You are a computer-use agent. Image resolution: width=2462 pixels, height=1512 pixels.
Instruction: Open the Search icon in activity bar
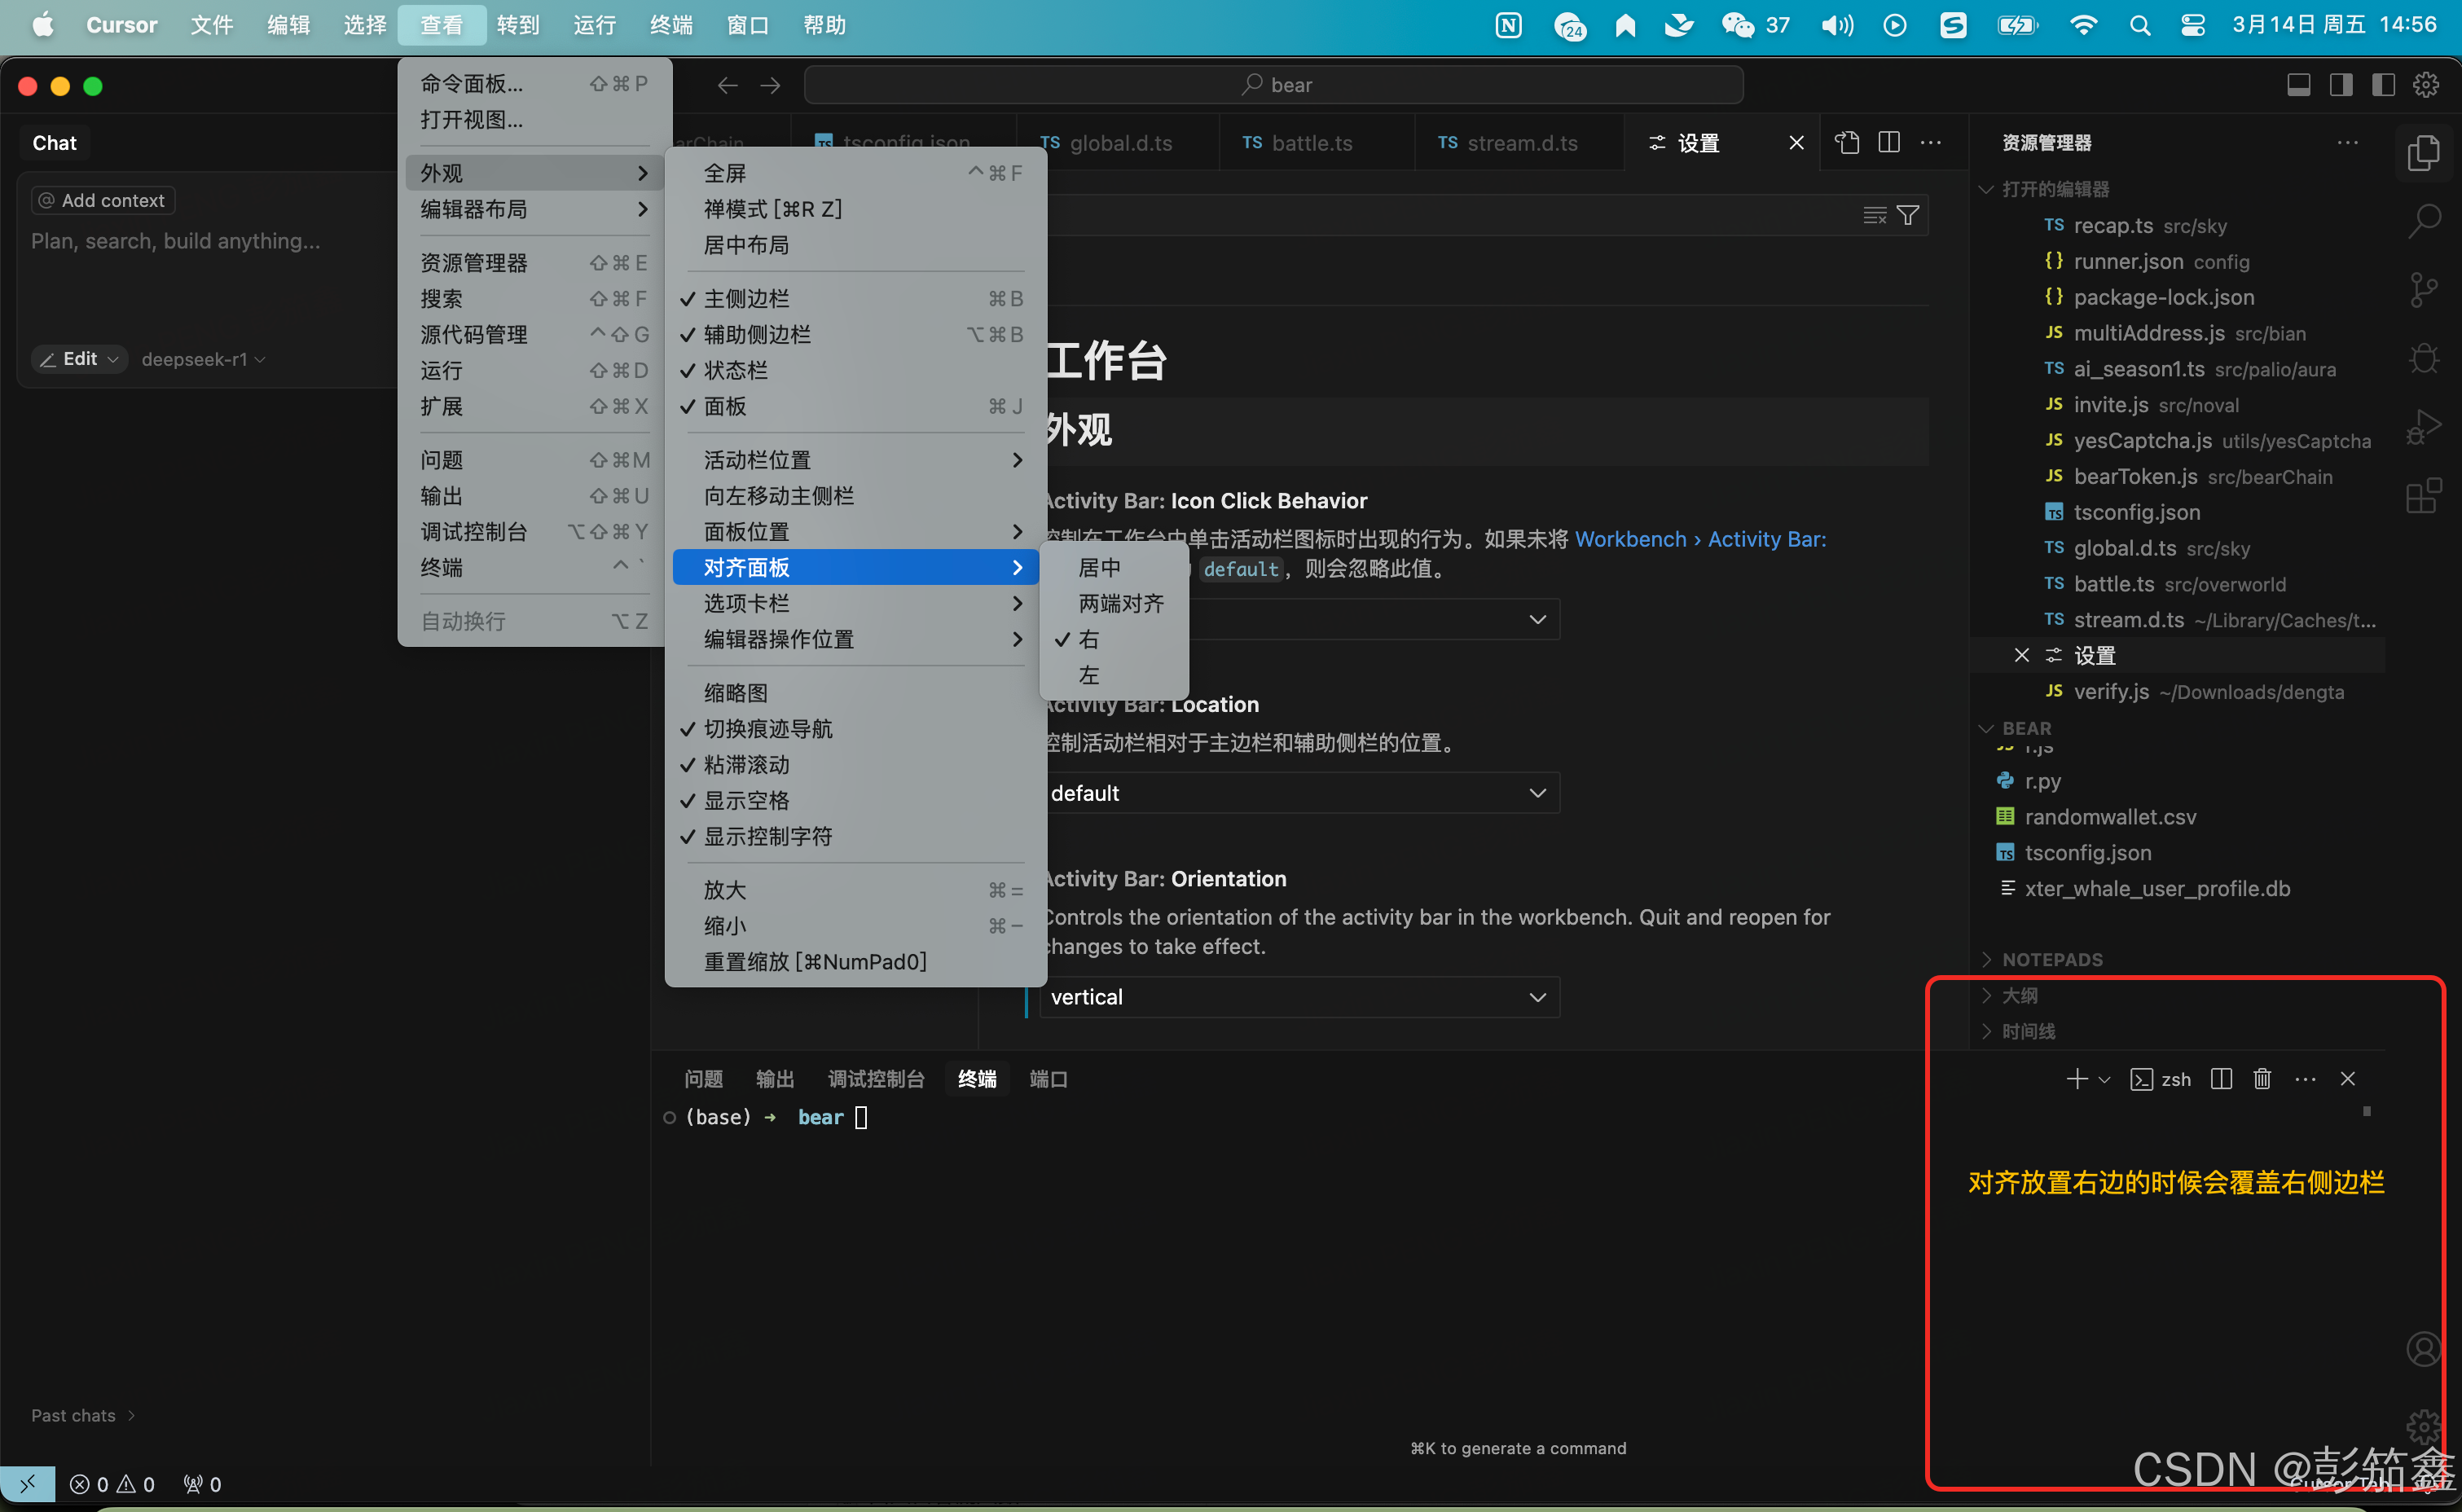(2424, 221)
